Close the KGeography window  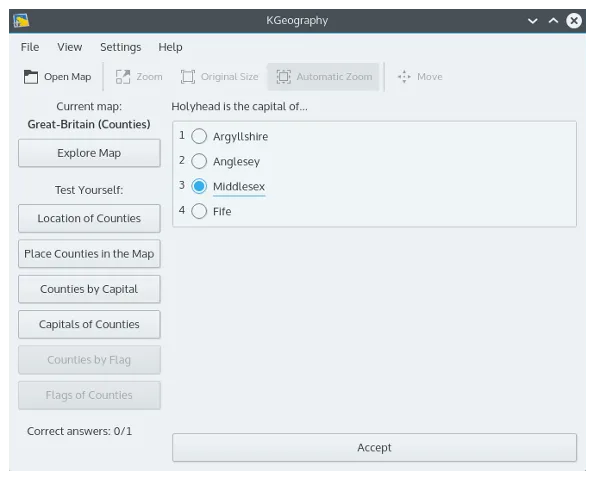pos(574,20)
